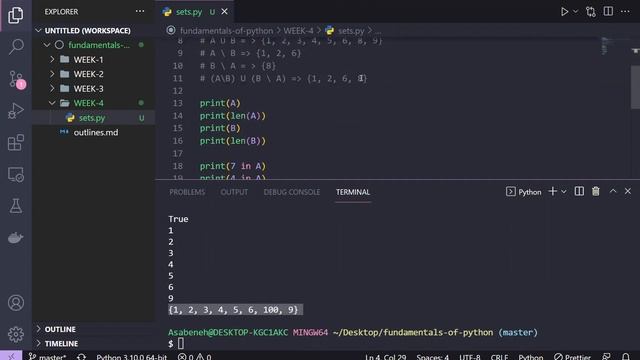Open the Source Control view
Image resolution: width=640 pixels, height=360 pixels.
pos(16,79)
